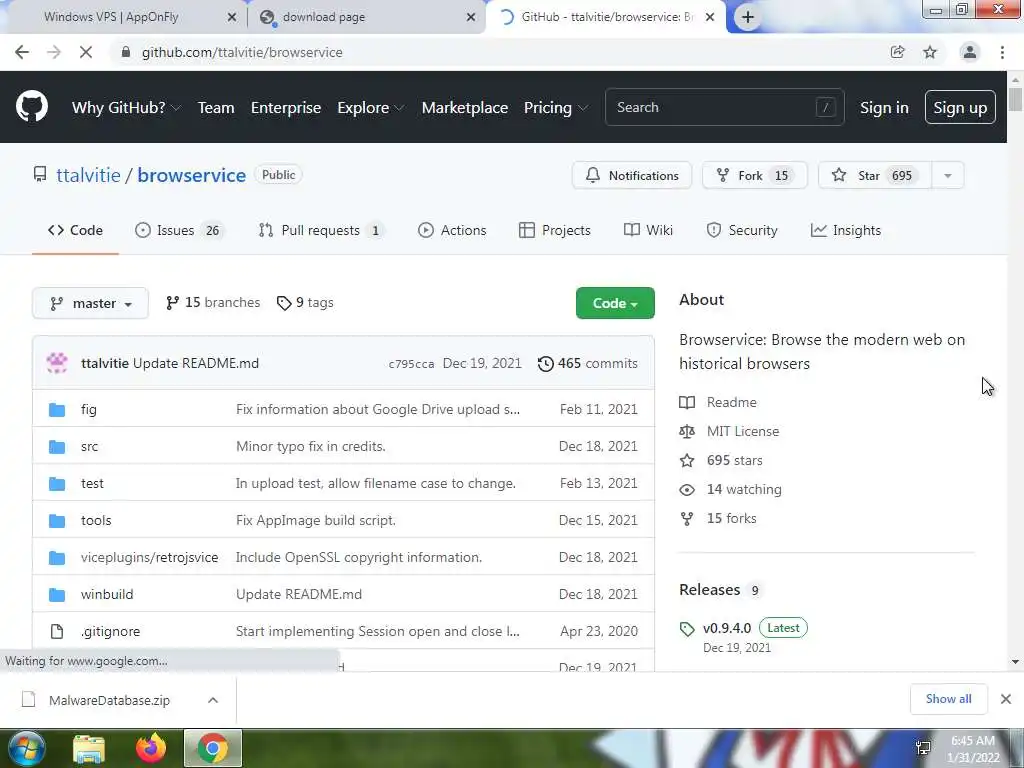Stop page loading with the X button

pyautogui.click(x=86, y=52)
